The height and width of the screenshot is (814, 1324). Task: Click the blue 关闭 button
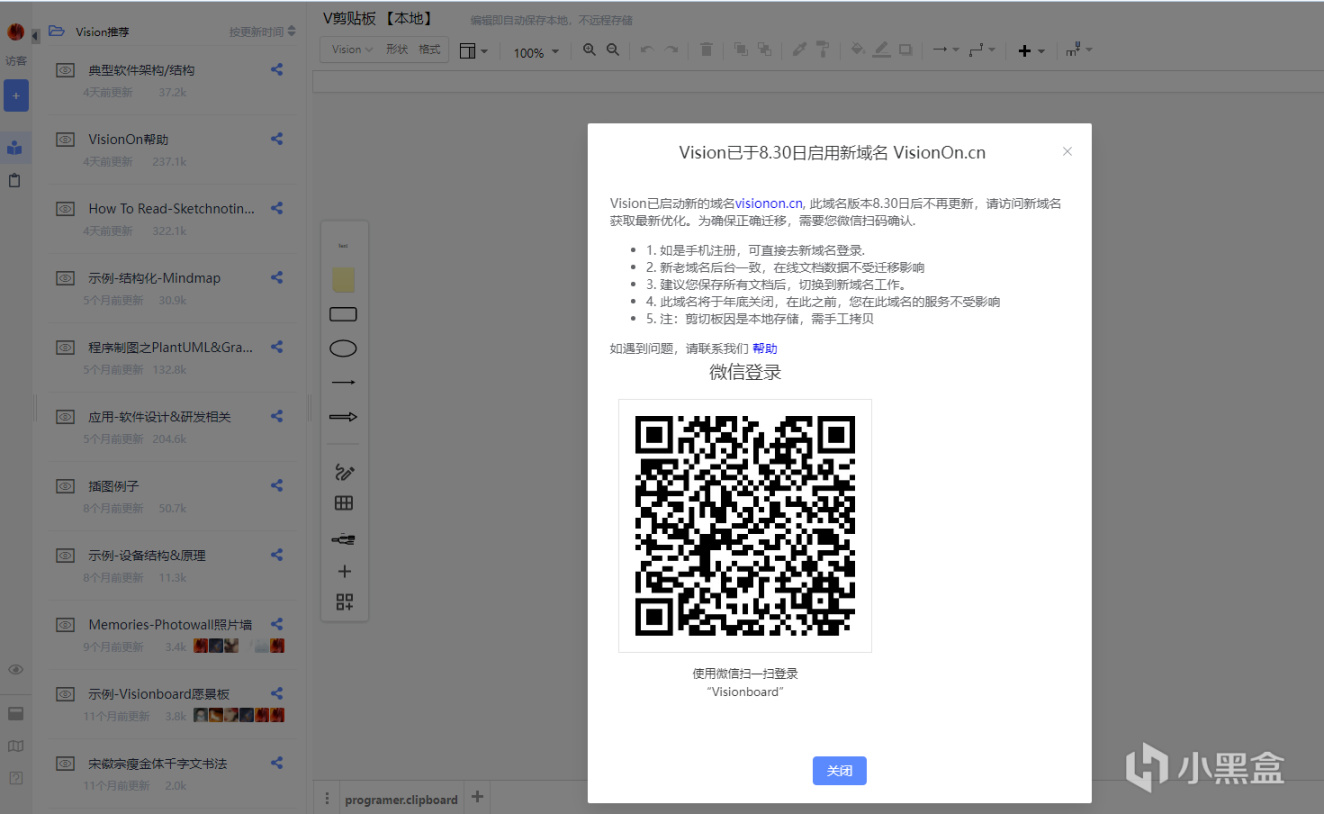[x=839, y=771]
